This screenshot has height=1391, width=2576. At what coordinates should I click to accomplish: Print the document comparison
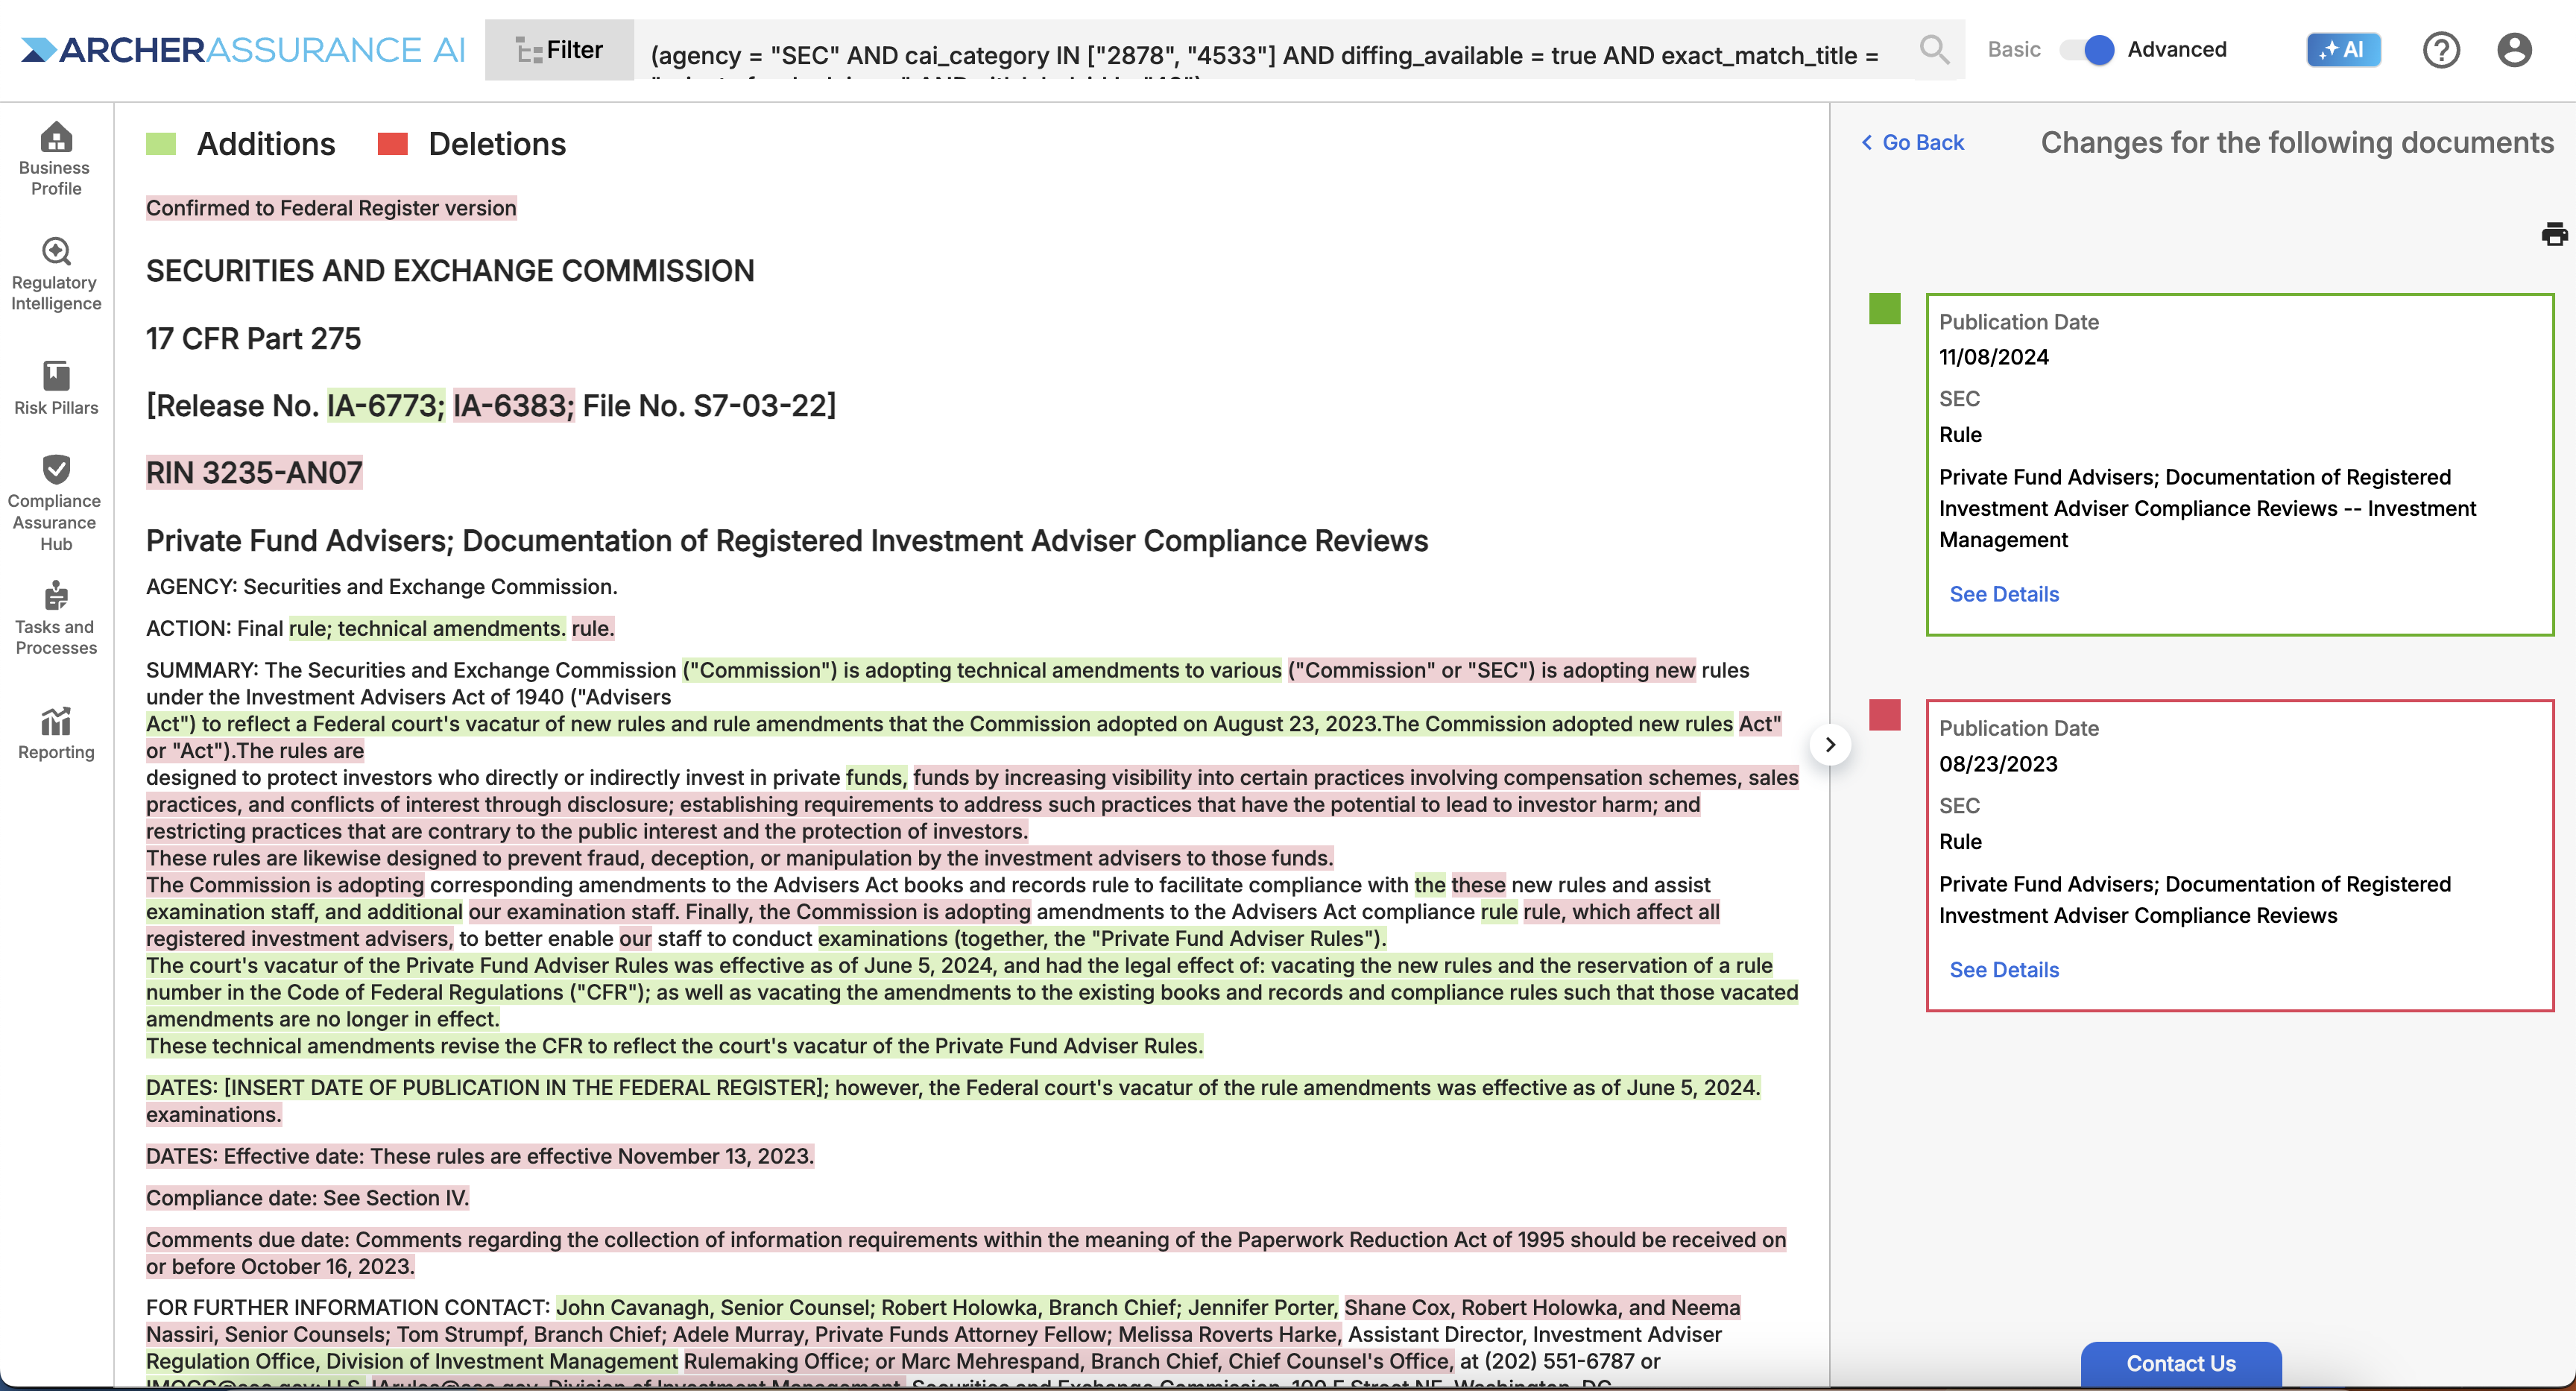(x=2554, y=234)
